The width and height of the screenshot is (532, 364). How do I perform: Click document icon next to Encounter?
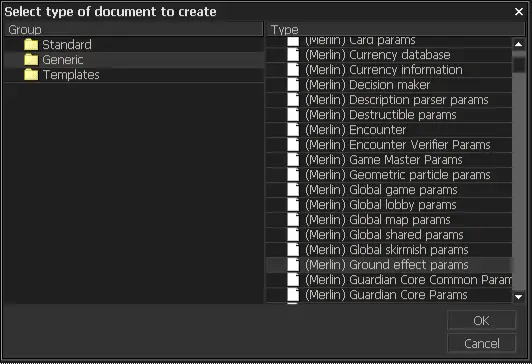pyautogui.click(x=293, y=130)
